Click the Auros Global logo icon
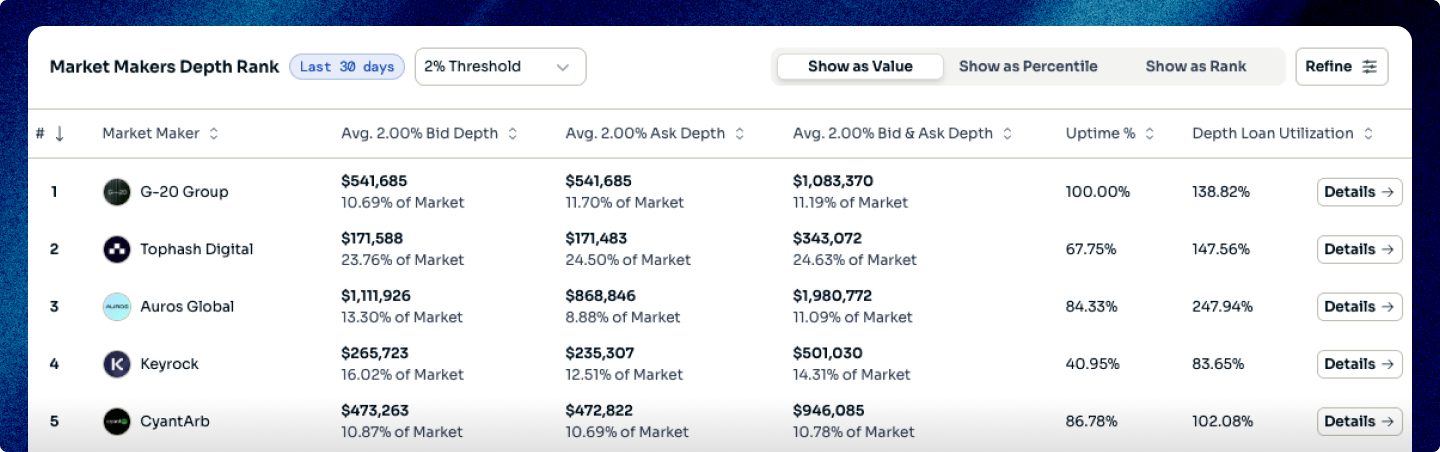 click(117, 307)
